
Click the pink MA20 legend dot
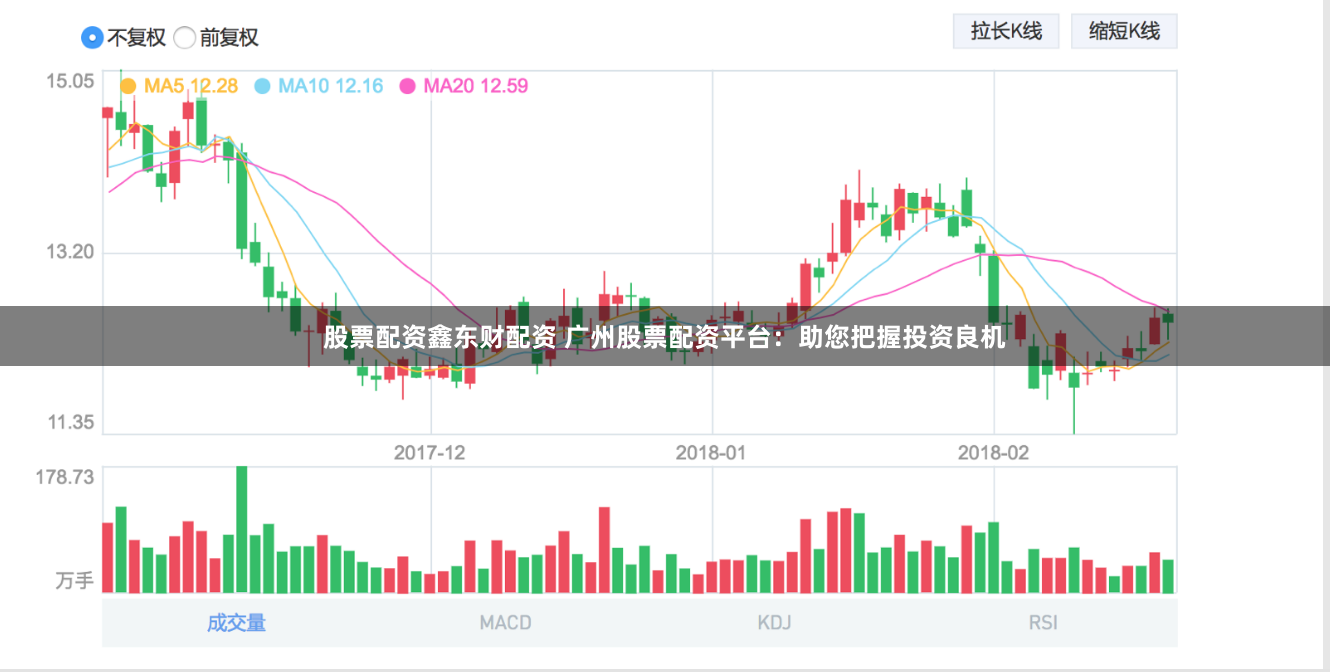(x=407, y=87)
